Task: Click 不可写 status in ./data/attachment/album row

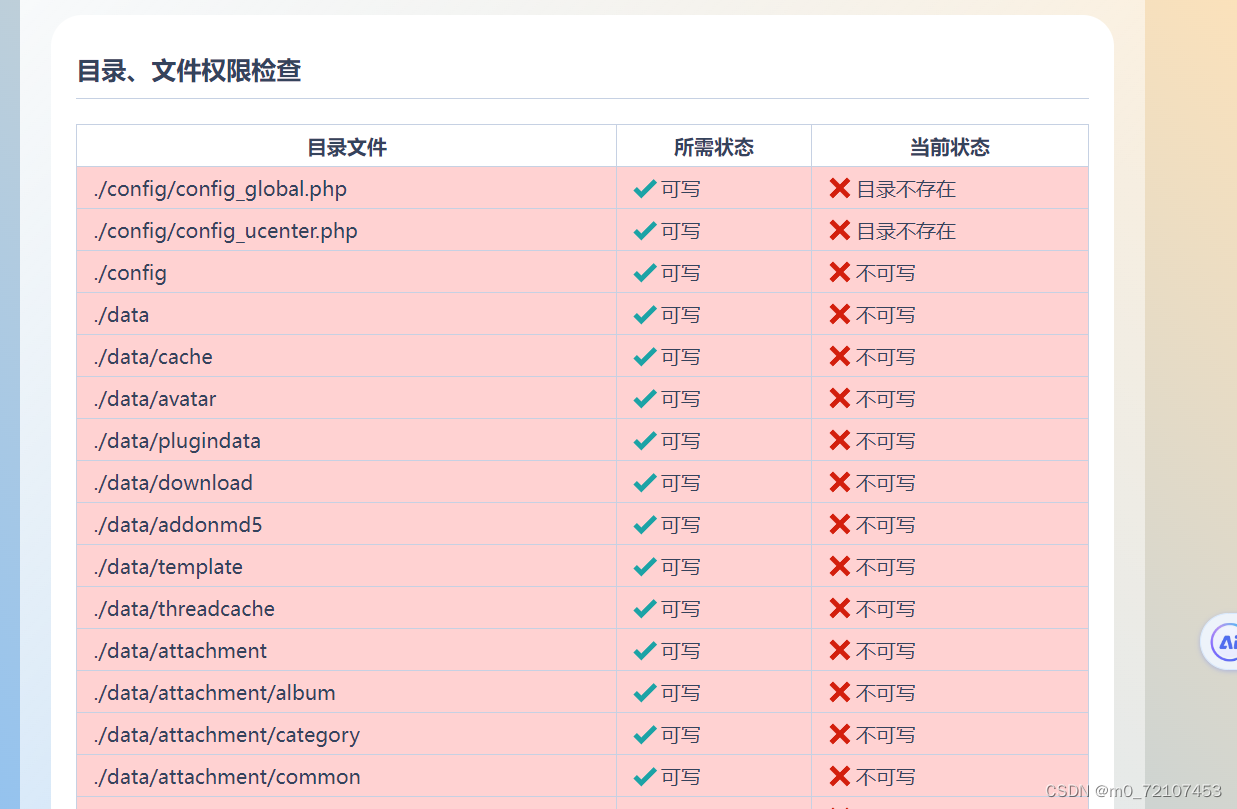Action: 886,693
